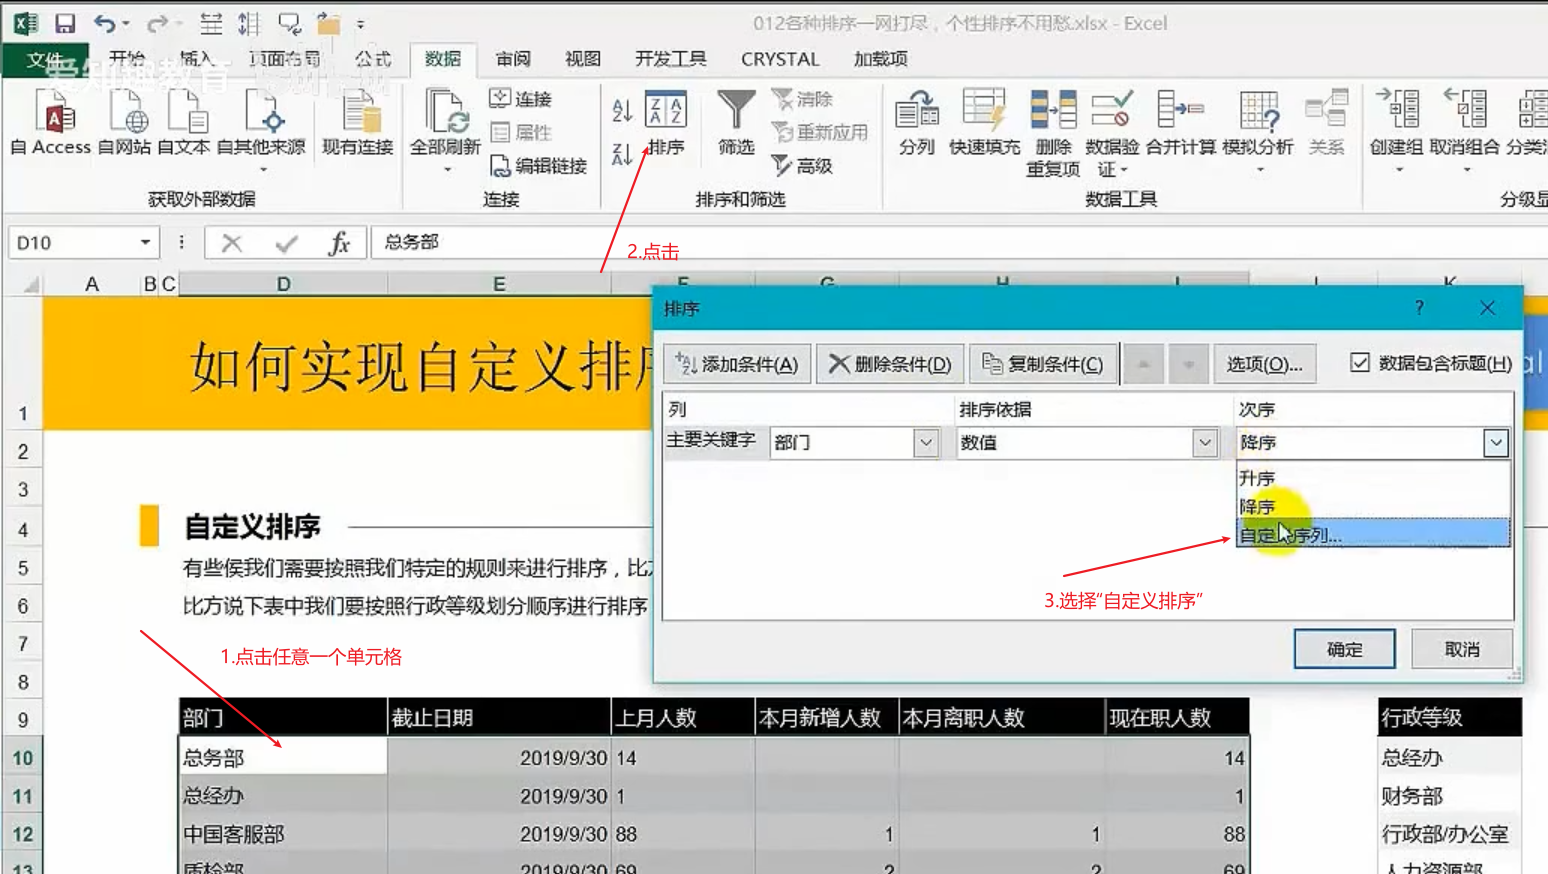The image size is (1548, 874).
Task: Click 取消 to cancel sort
Action: click(x=1462, y=649)
